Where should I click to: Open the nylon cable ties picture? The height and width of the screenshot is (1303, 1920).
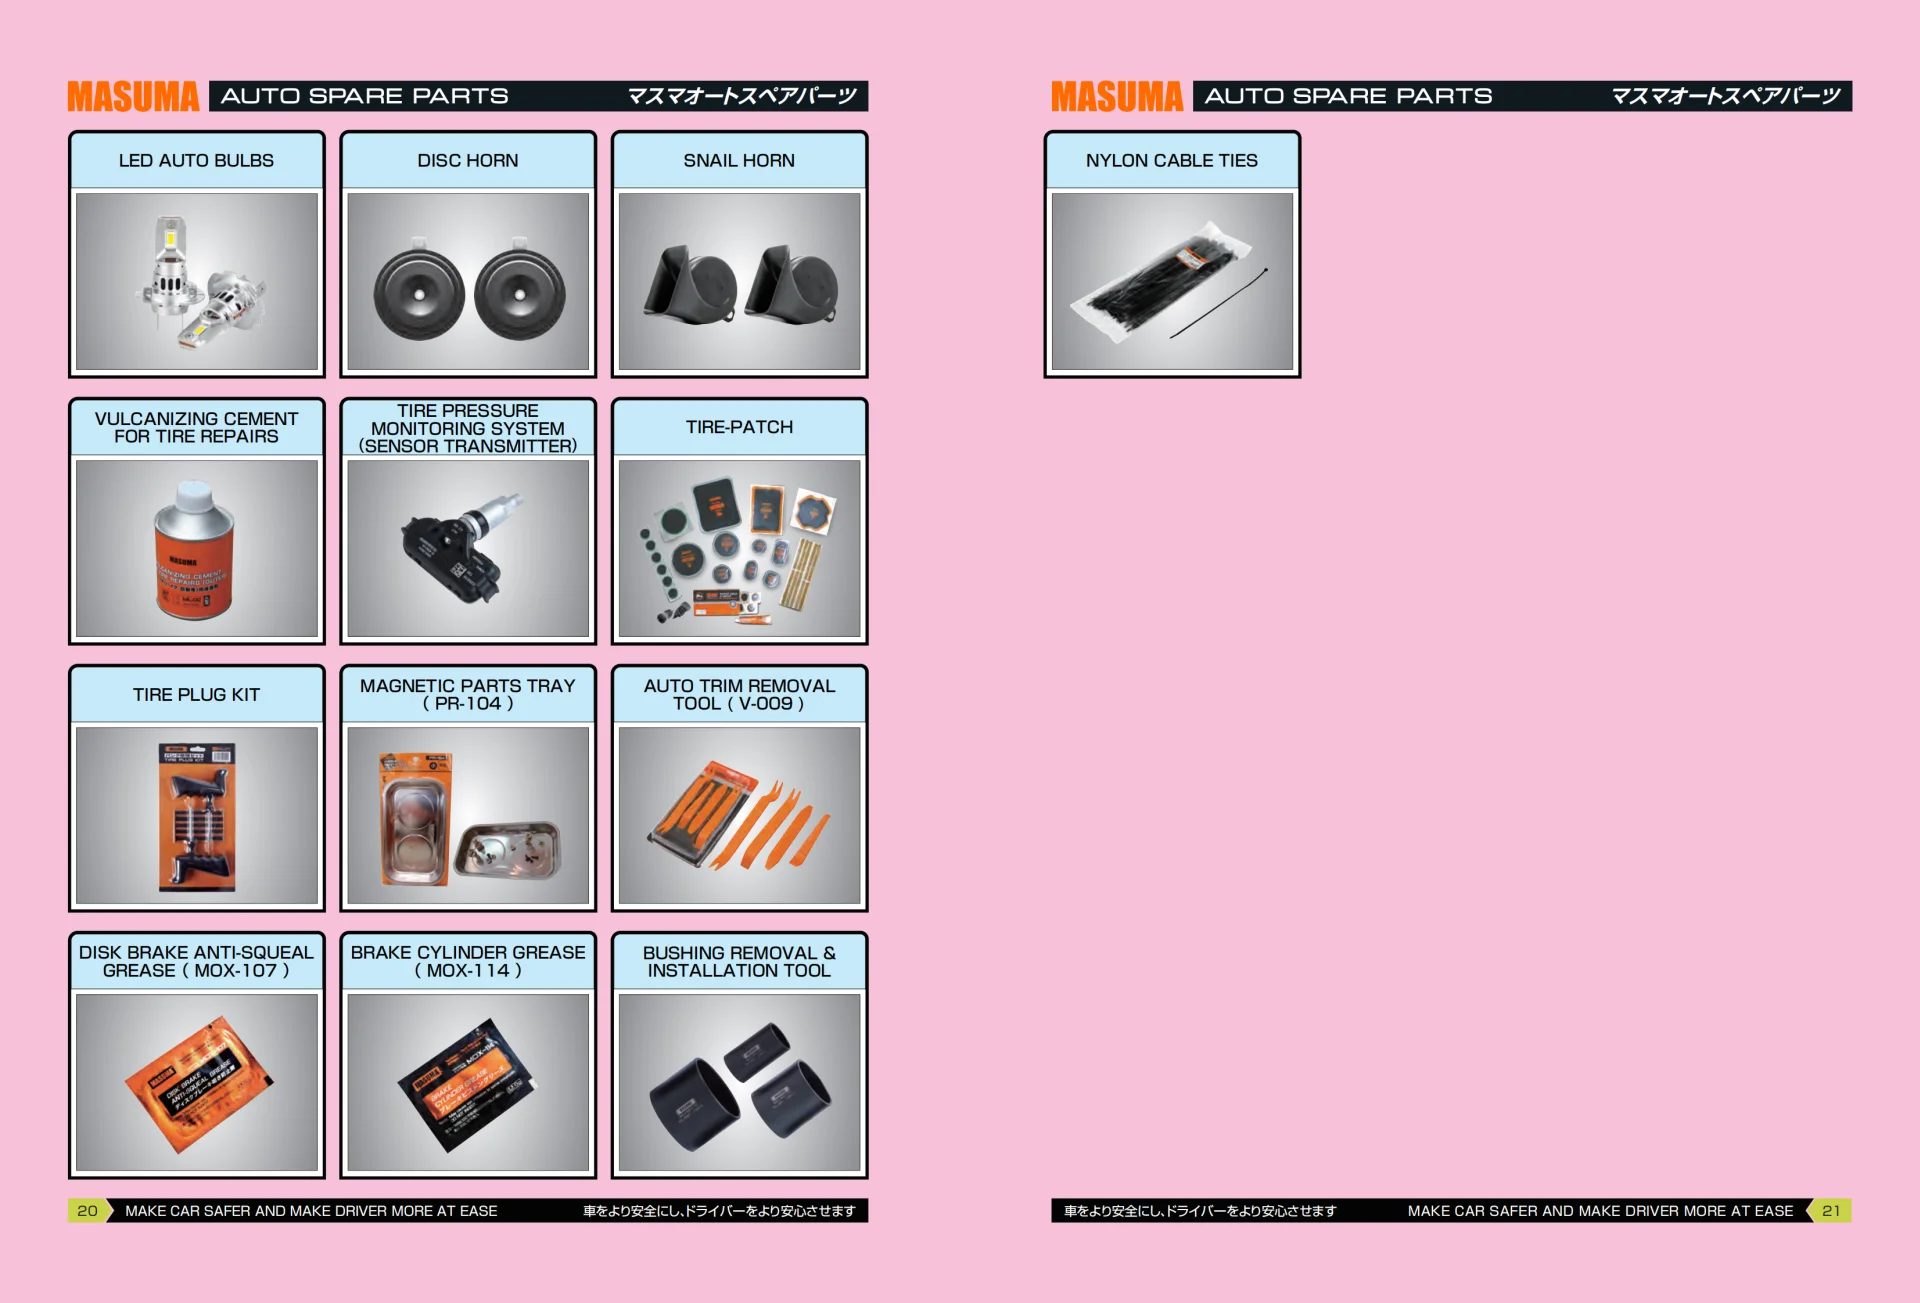point(1172,281)
